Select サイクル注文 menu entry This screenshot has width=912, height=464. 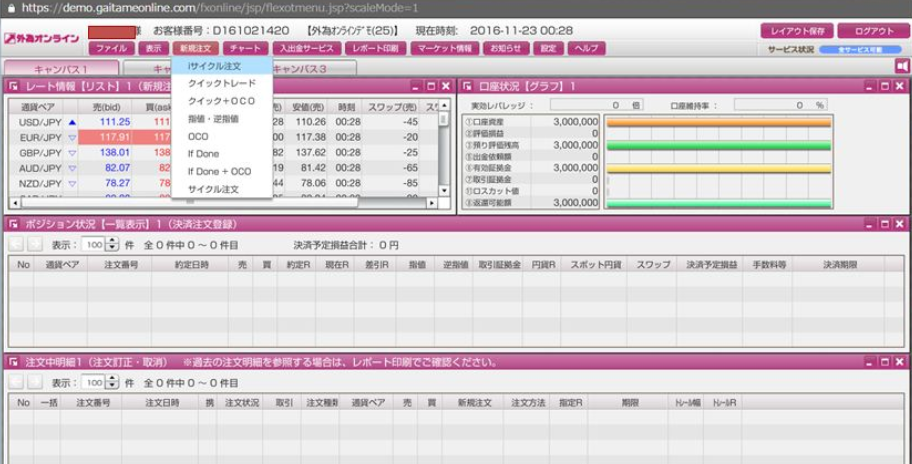[222, 189]
